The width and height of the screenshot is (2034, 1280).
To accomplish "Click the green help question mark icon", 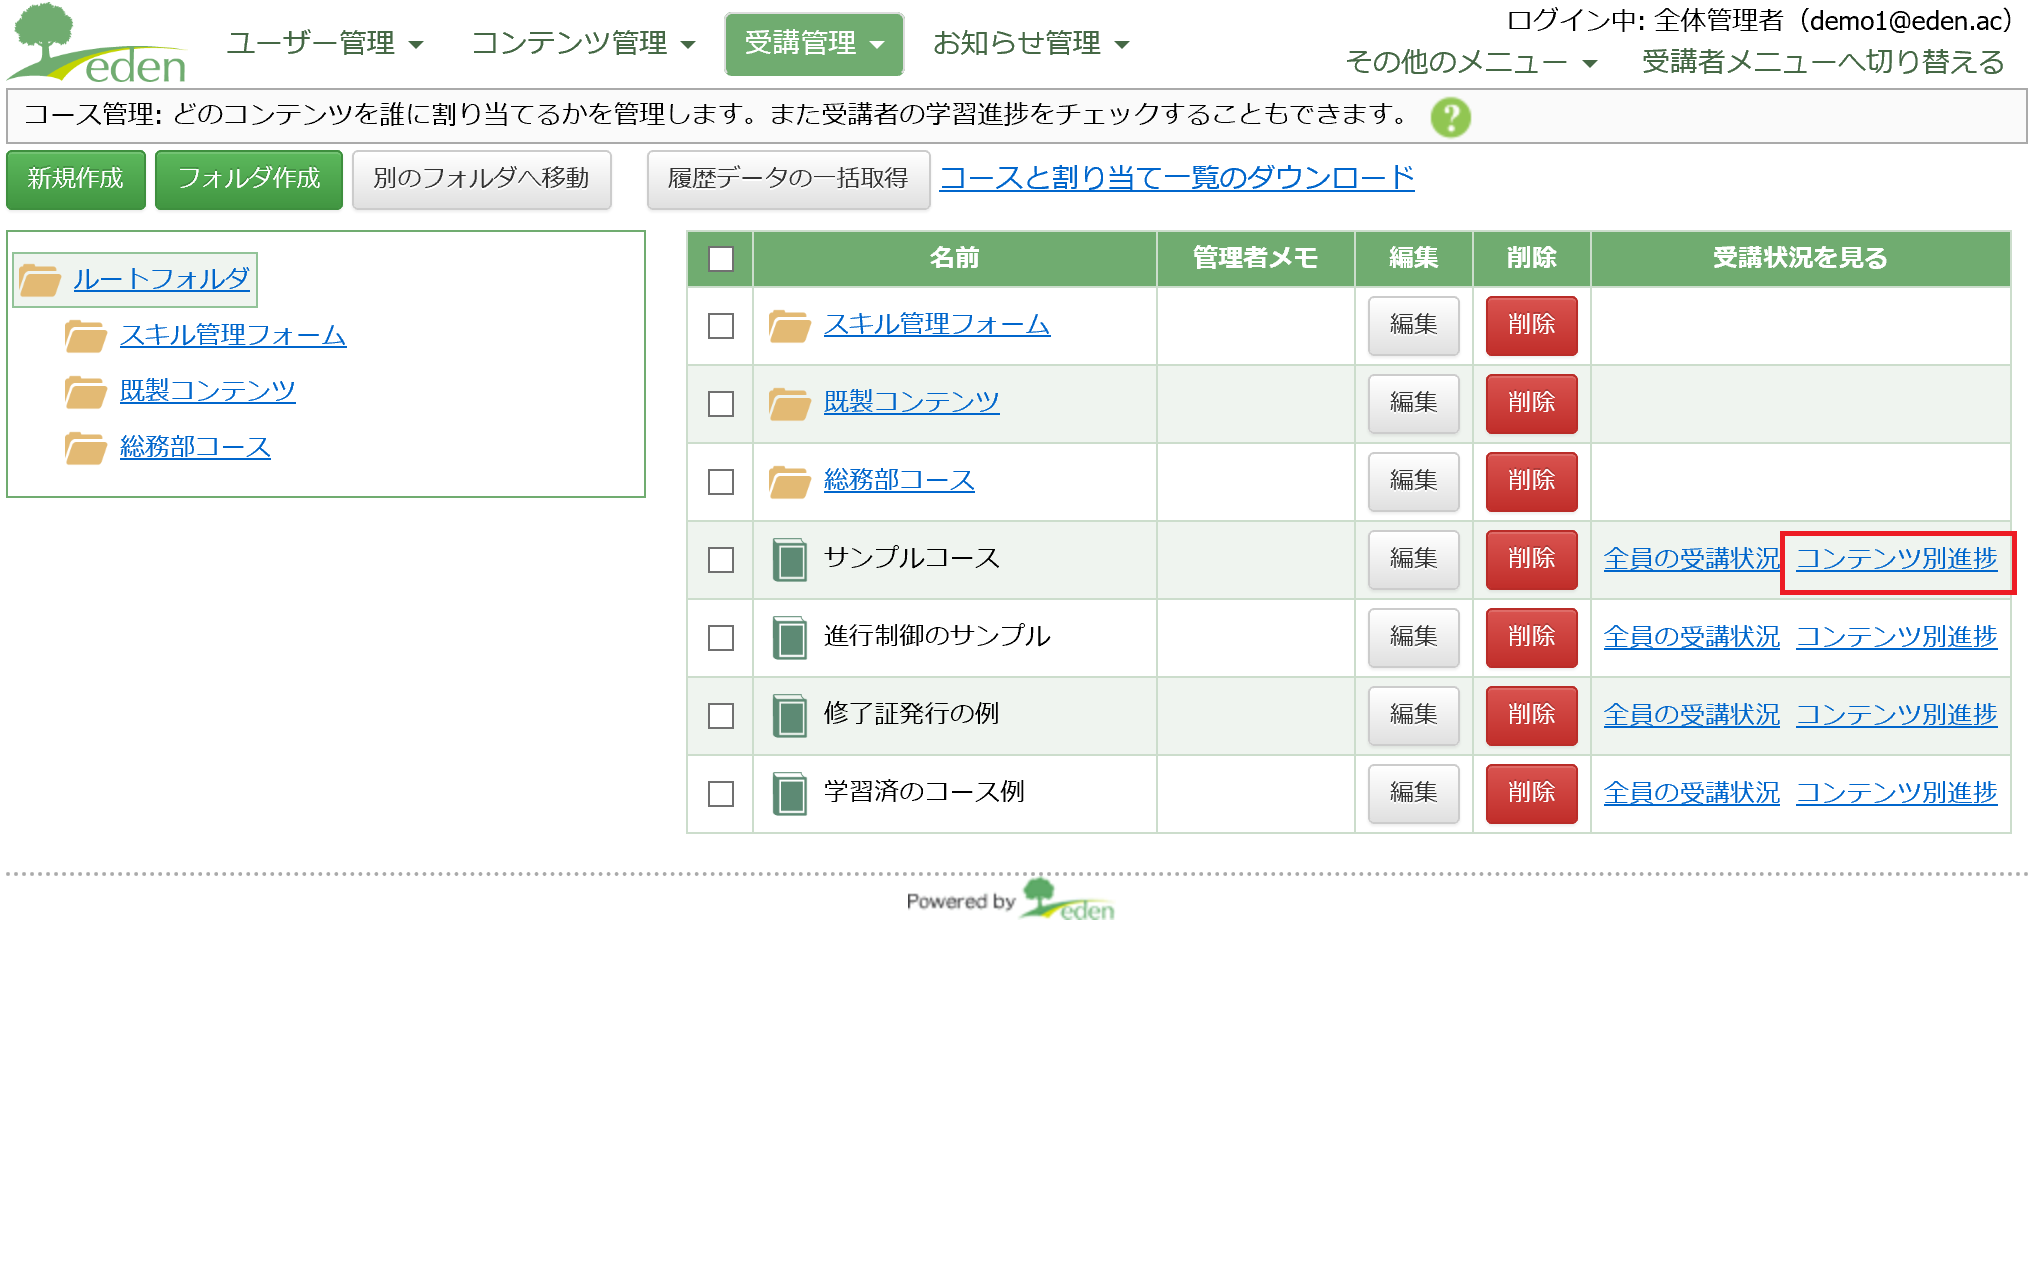I will click(1450, 117).
